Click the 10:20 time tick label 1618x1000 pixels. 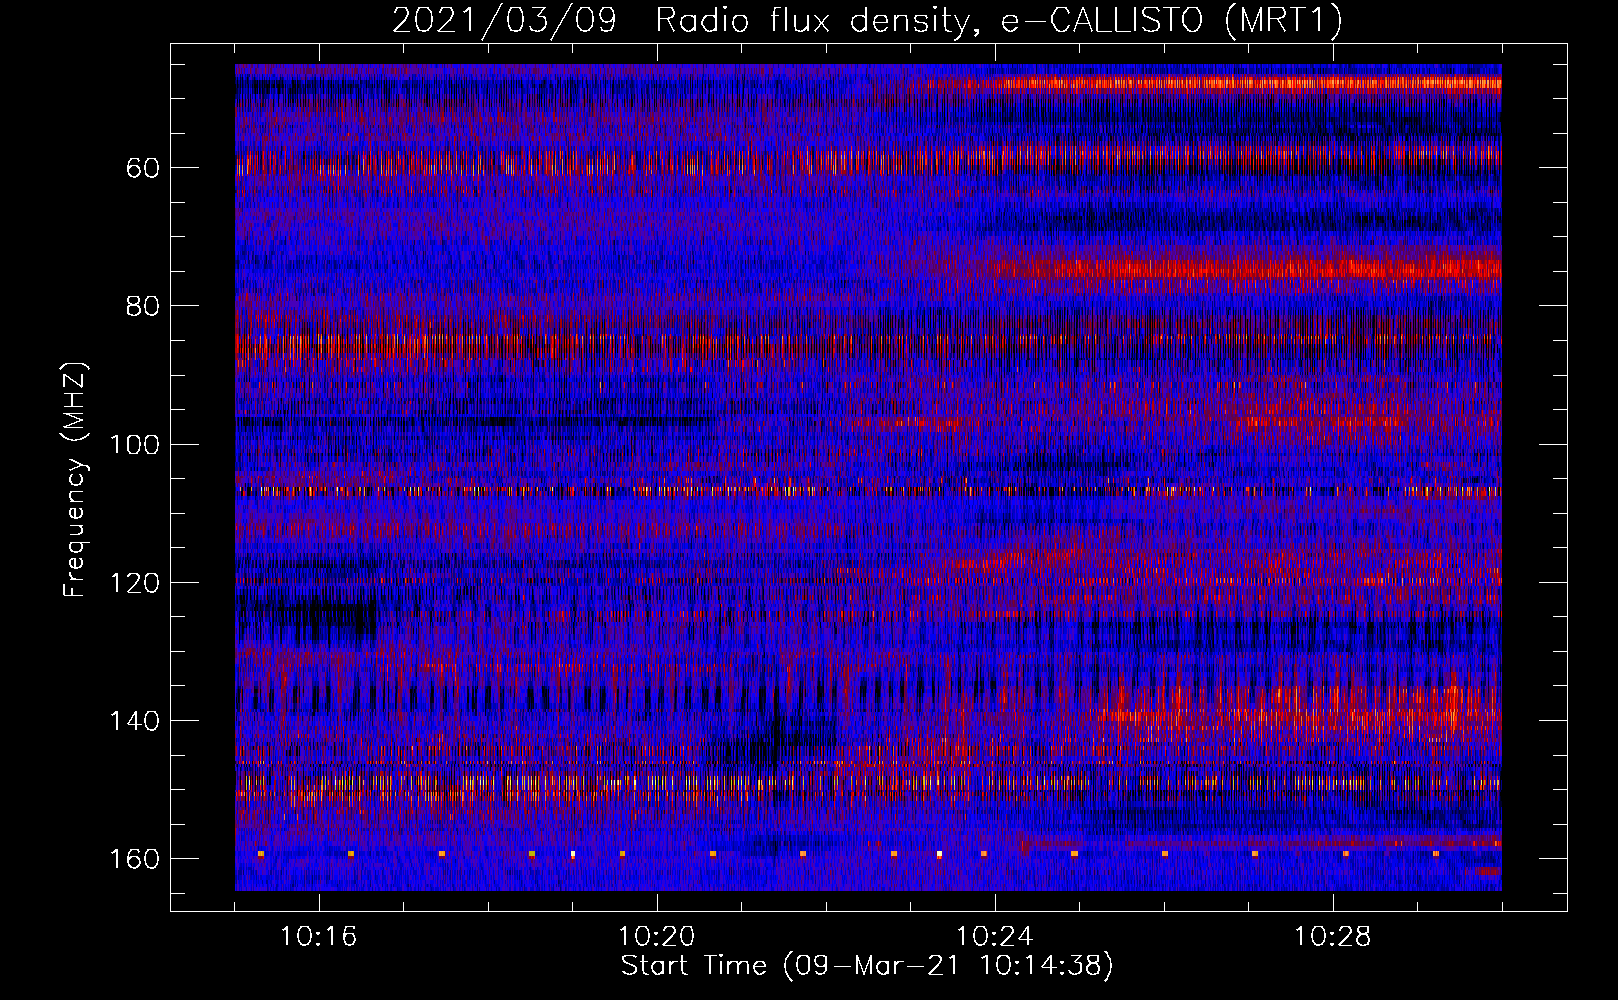click(x=656, y=937)
